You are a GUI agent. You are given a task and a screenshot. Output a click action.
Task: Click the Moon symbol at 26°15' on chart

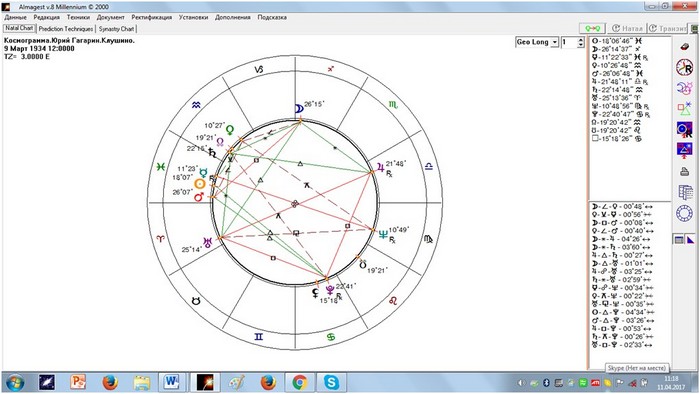click(299, 108)
